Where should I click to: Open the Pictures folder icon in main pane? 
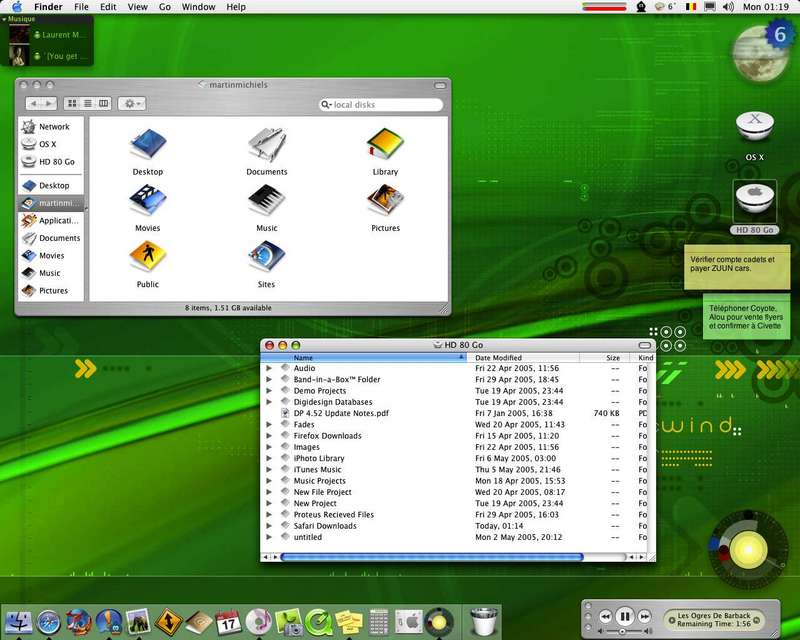click(x=385, y=201)
